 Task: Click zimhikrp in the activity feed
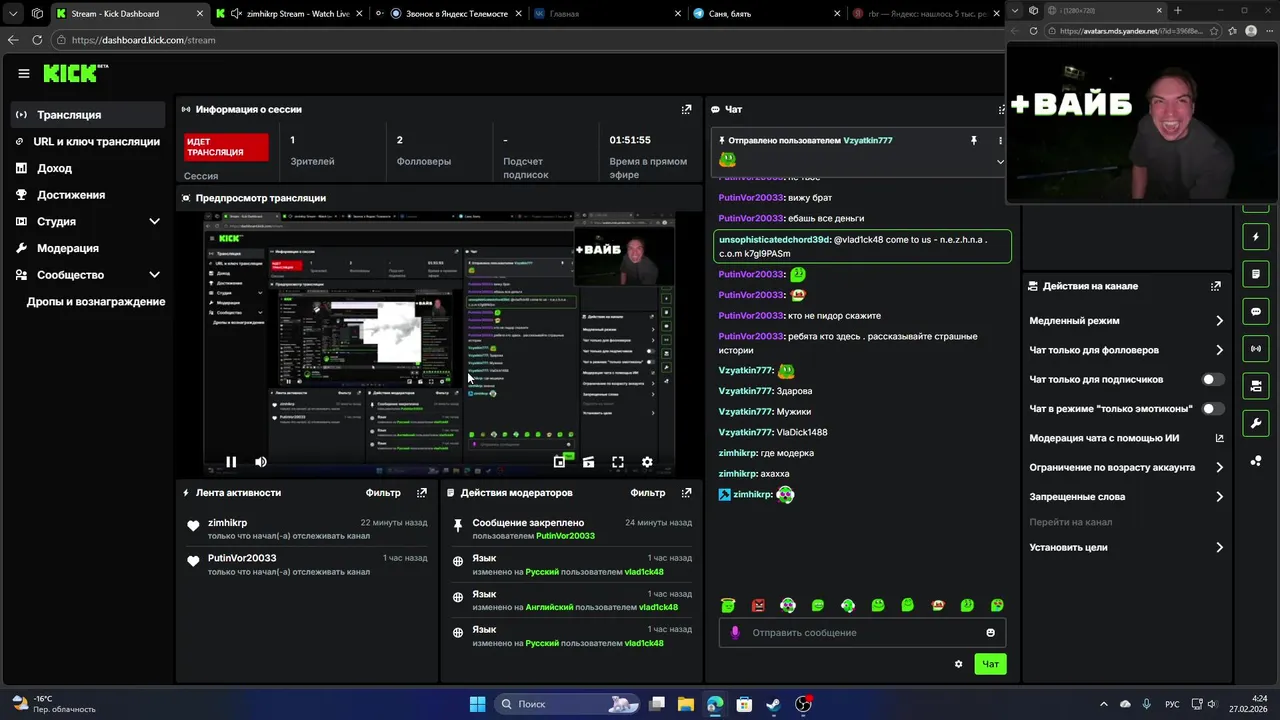click(227, 523)
